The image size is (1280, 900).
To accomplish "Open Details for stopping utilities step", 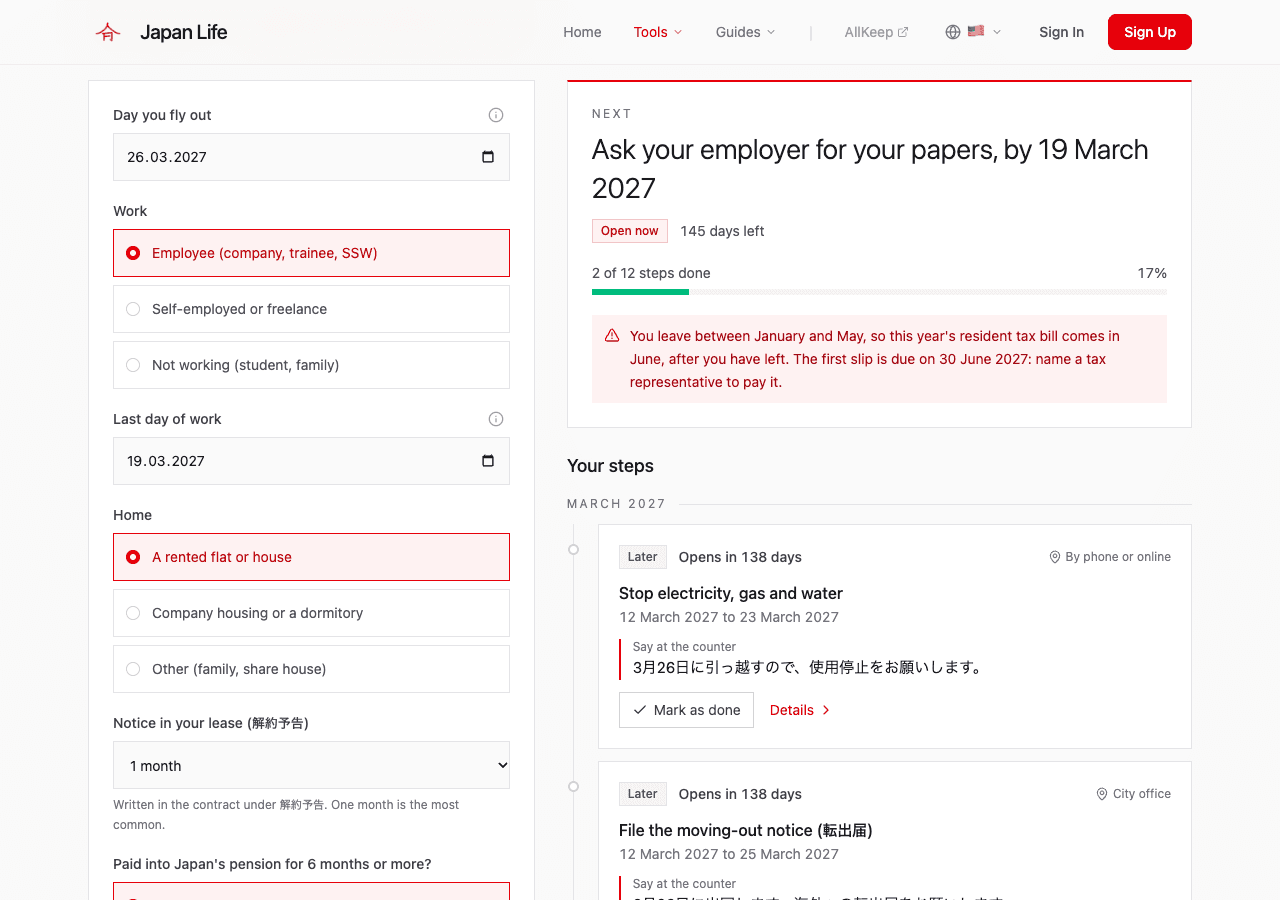I will [x=800, y=710].
